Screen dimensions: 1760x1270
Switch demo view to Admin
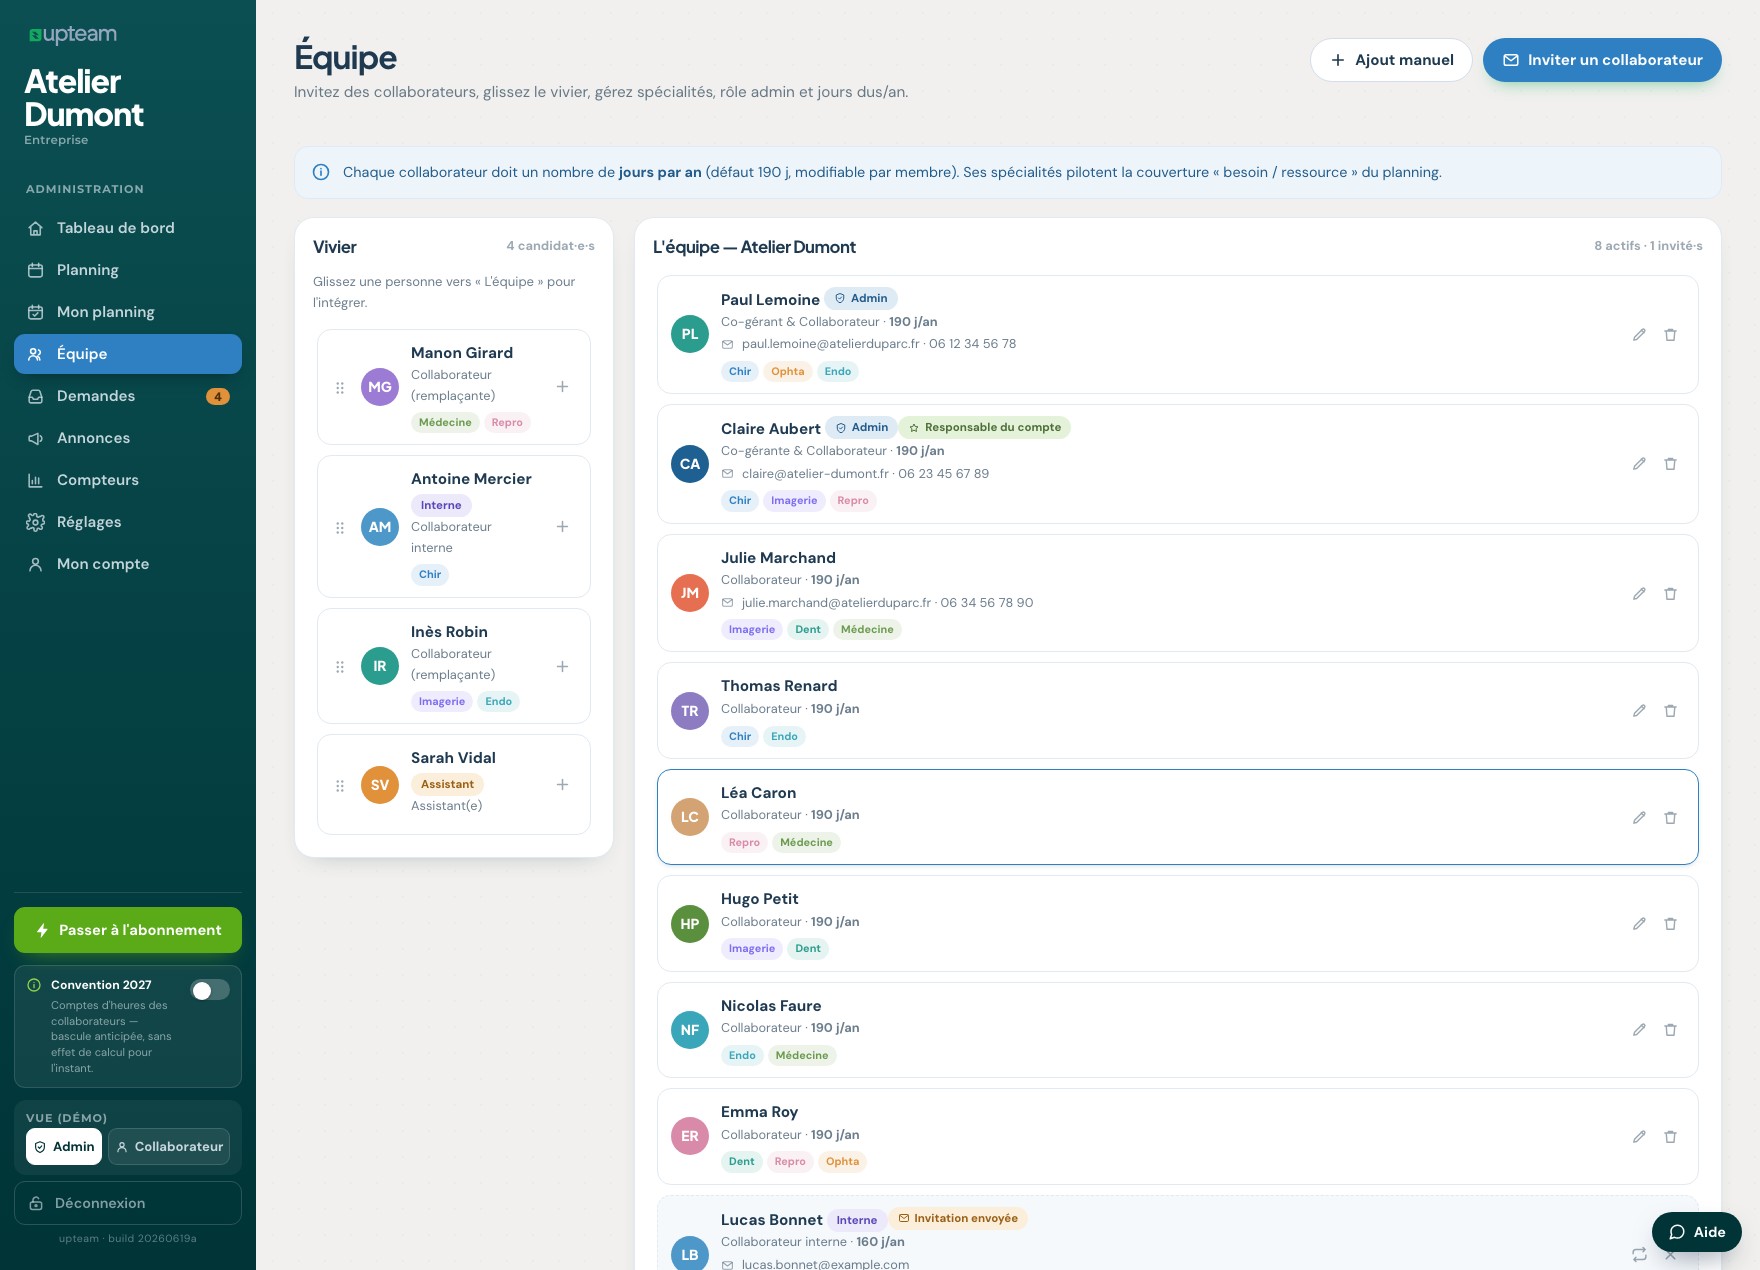pos(64,1147)
